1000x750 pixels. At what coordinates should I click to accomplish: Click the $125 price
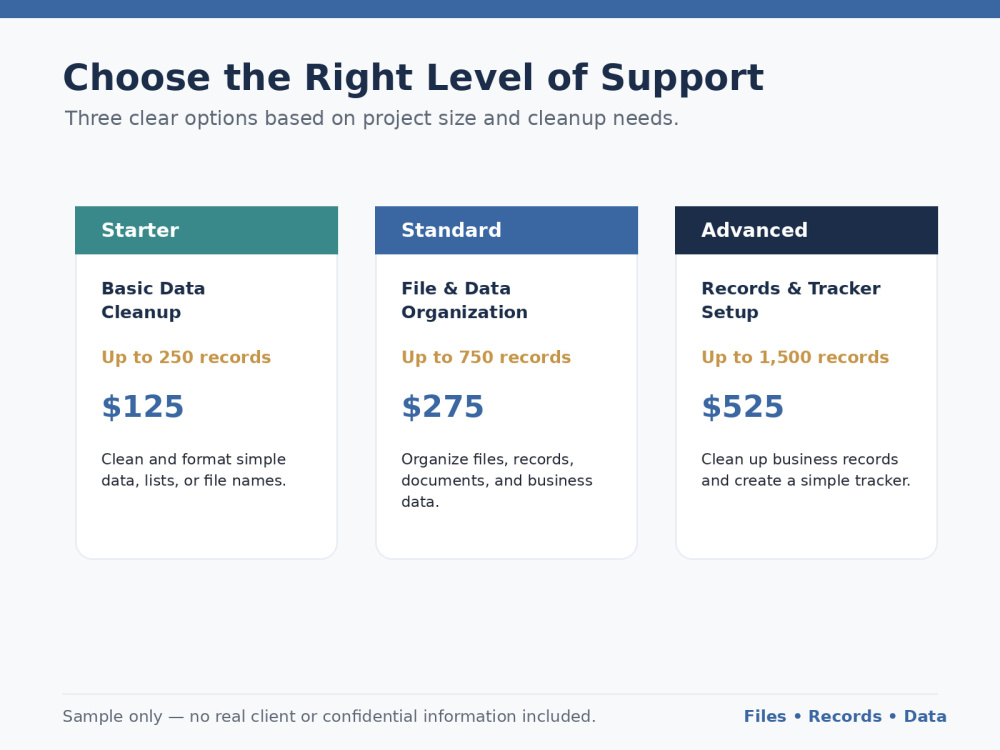click(143, 407)
